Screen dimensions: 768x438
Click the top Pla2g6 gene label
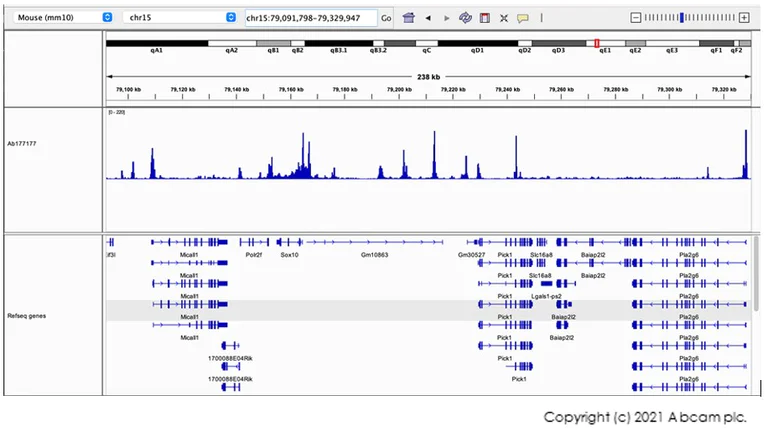689,255
